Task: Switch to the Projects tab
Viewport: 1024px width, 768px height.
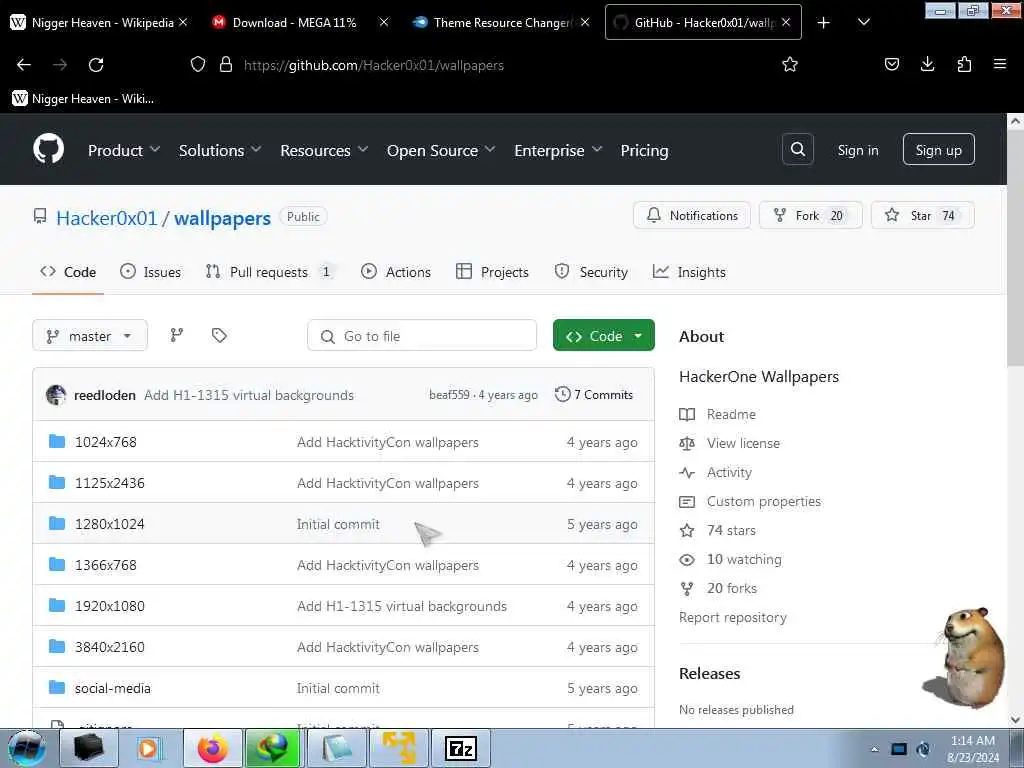Action: click(492, 272)
